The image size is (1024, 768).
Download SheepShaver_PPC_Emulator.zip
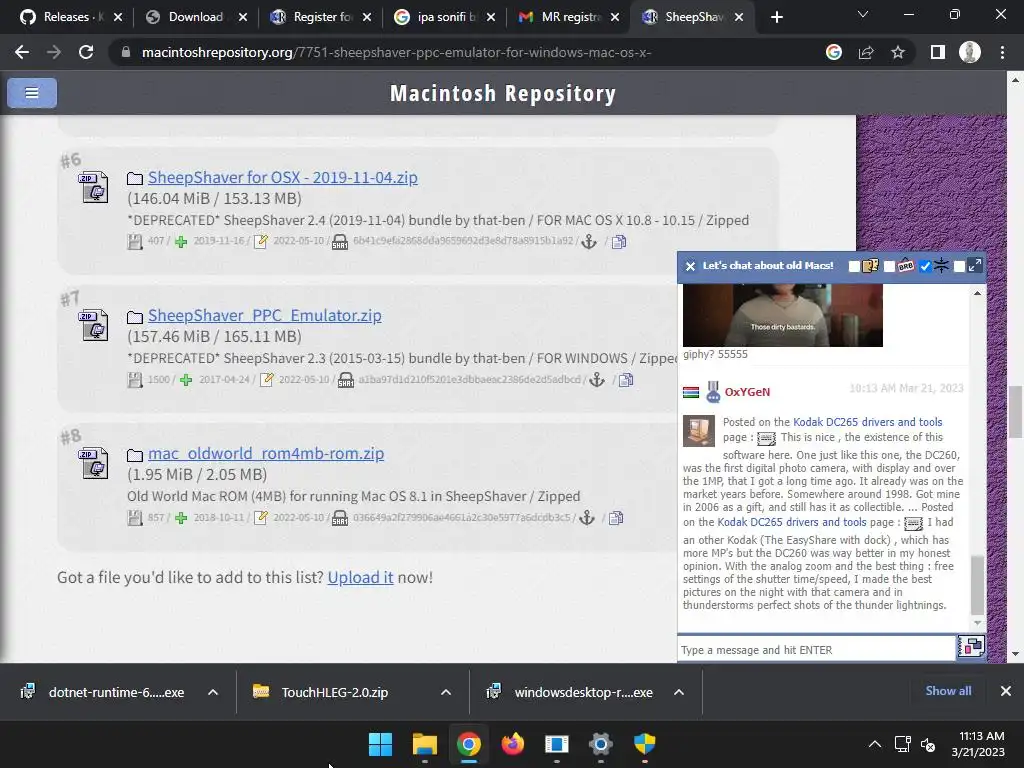click(264, 315)
